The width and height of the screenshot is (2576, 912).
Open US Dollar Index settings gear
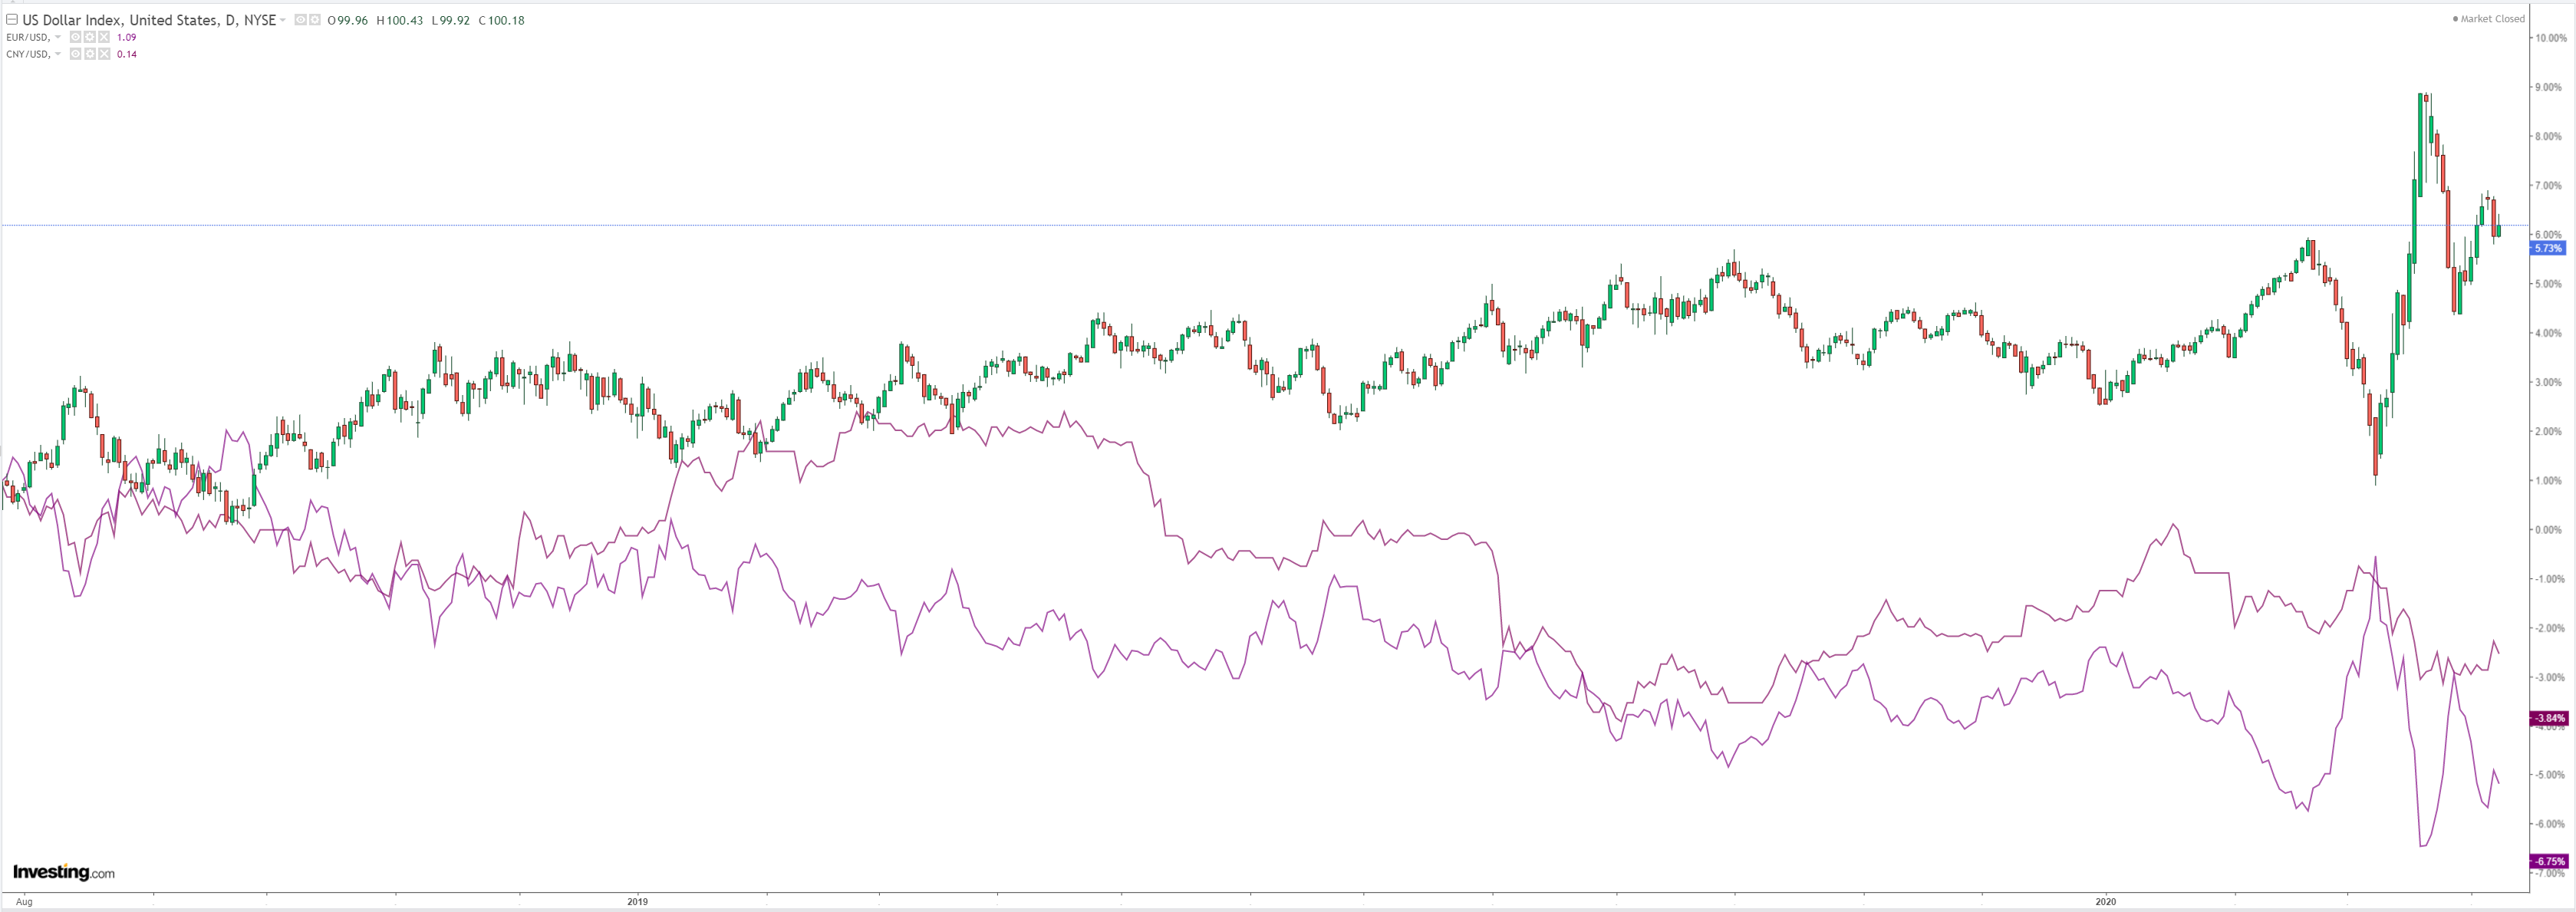[x=315, y=20]
